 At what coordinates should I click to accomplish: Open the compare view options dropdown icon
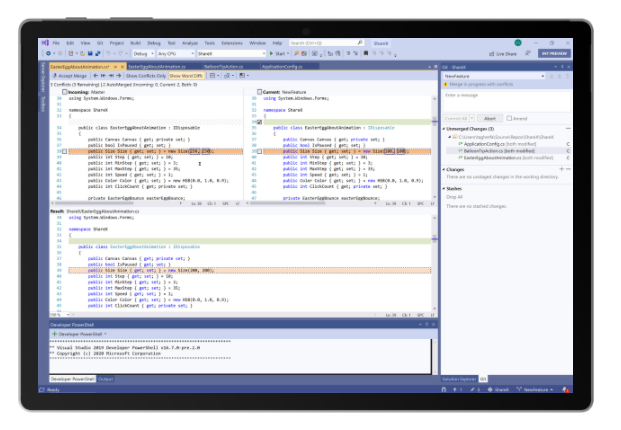pos(229,76)
